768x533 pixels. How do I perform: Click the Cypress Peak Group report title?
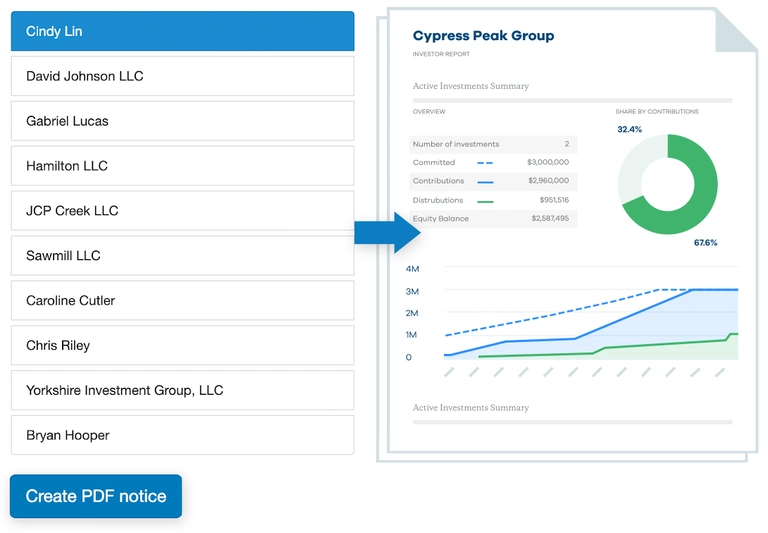(483, 36)
